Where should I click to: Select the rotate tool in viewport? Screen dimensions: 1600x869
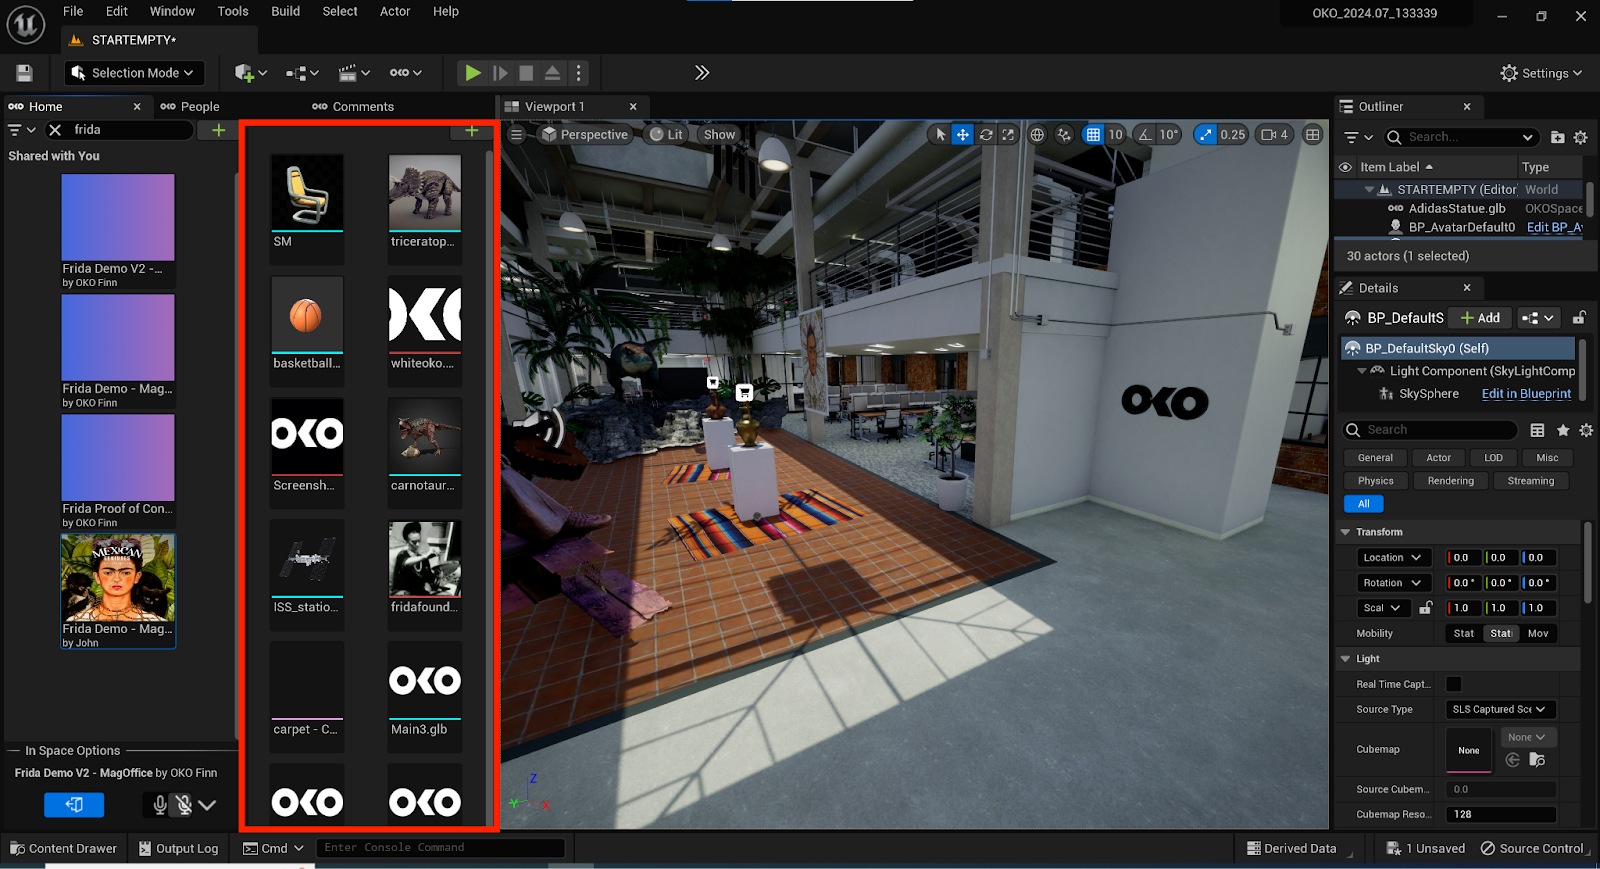click(986, 135)
